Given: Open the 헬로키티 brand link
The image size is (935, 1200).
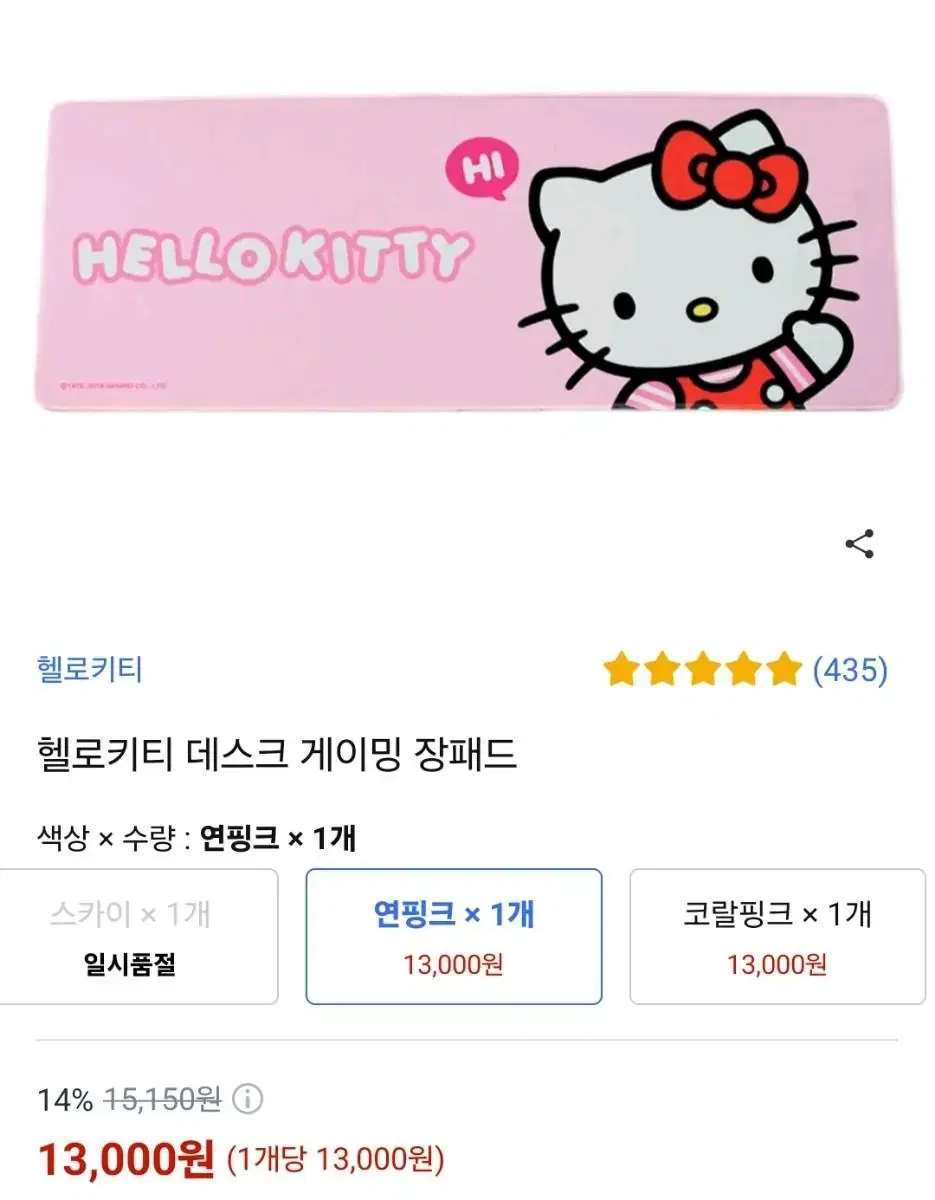Looking at the screenshot, I should tap(90, 668).
